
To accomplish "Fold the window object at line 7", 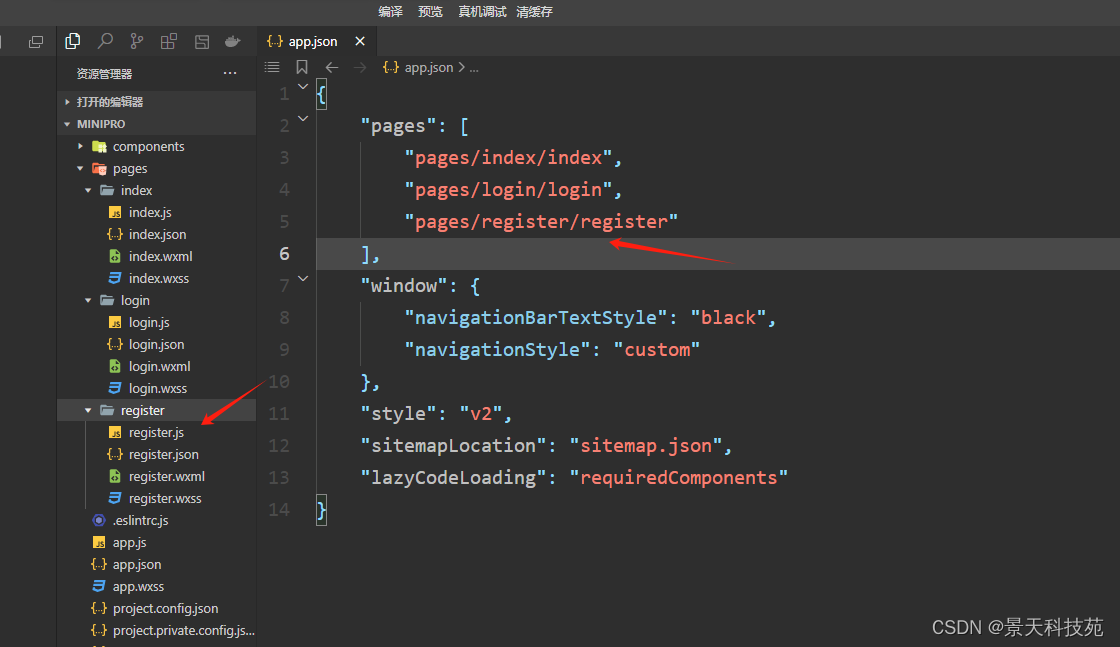I will [x=303, y=279].
